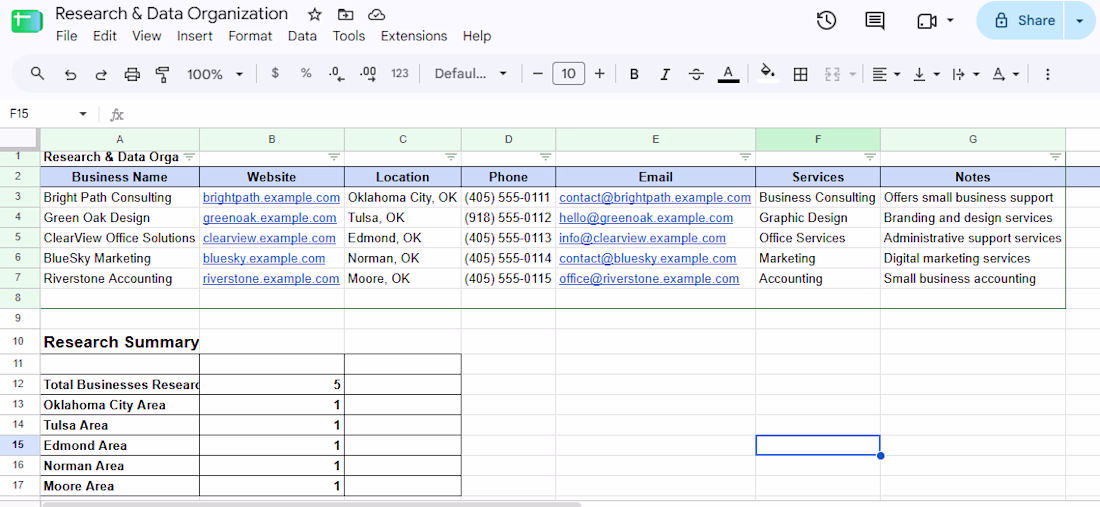The width and height of the screenshot is (1100, 507).
Task: Open the comments icon
Action: click(874, 21)
